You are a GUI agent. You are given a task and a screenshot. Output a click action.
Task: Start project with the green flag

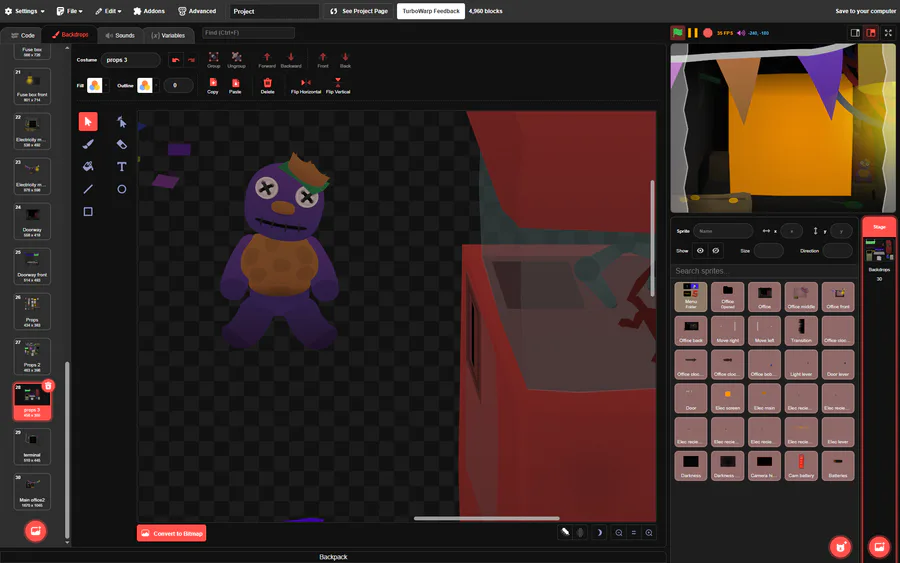(678, 33)
